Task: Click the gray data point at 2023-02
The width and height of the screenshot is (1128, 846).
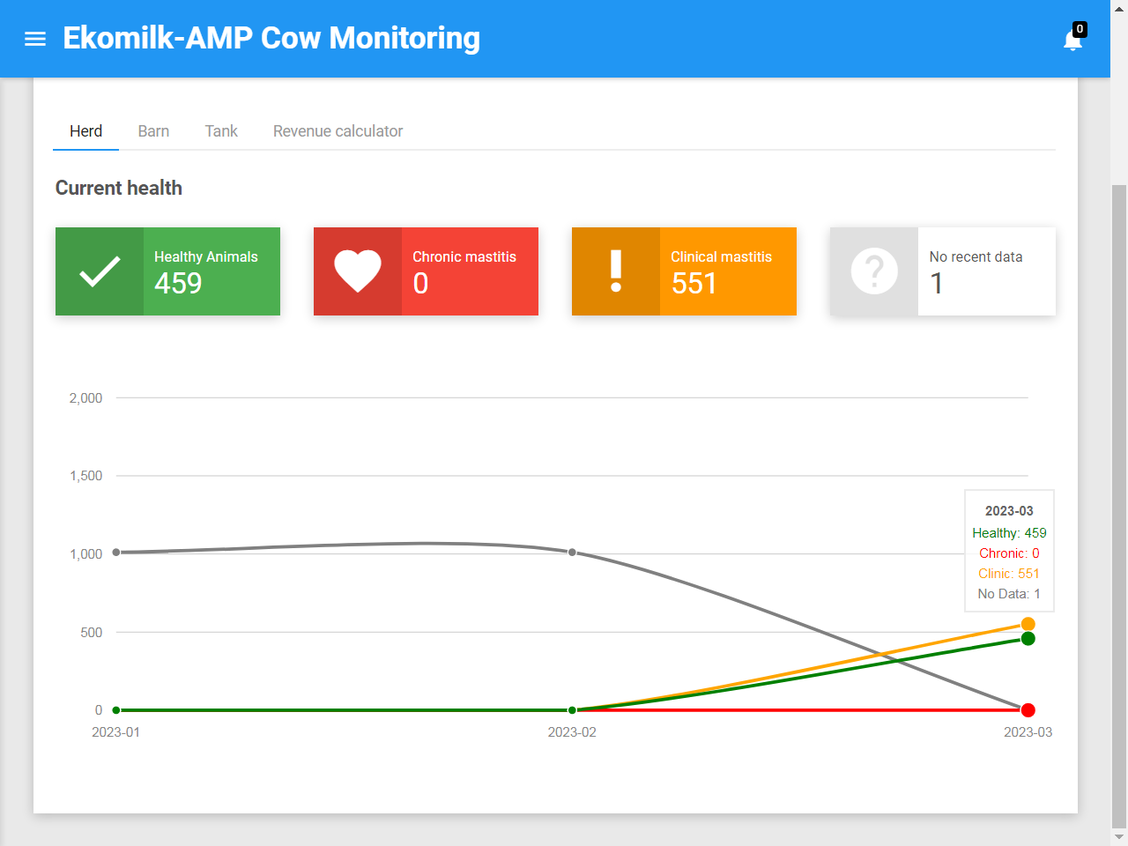Action: (572, 552)
